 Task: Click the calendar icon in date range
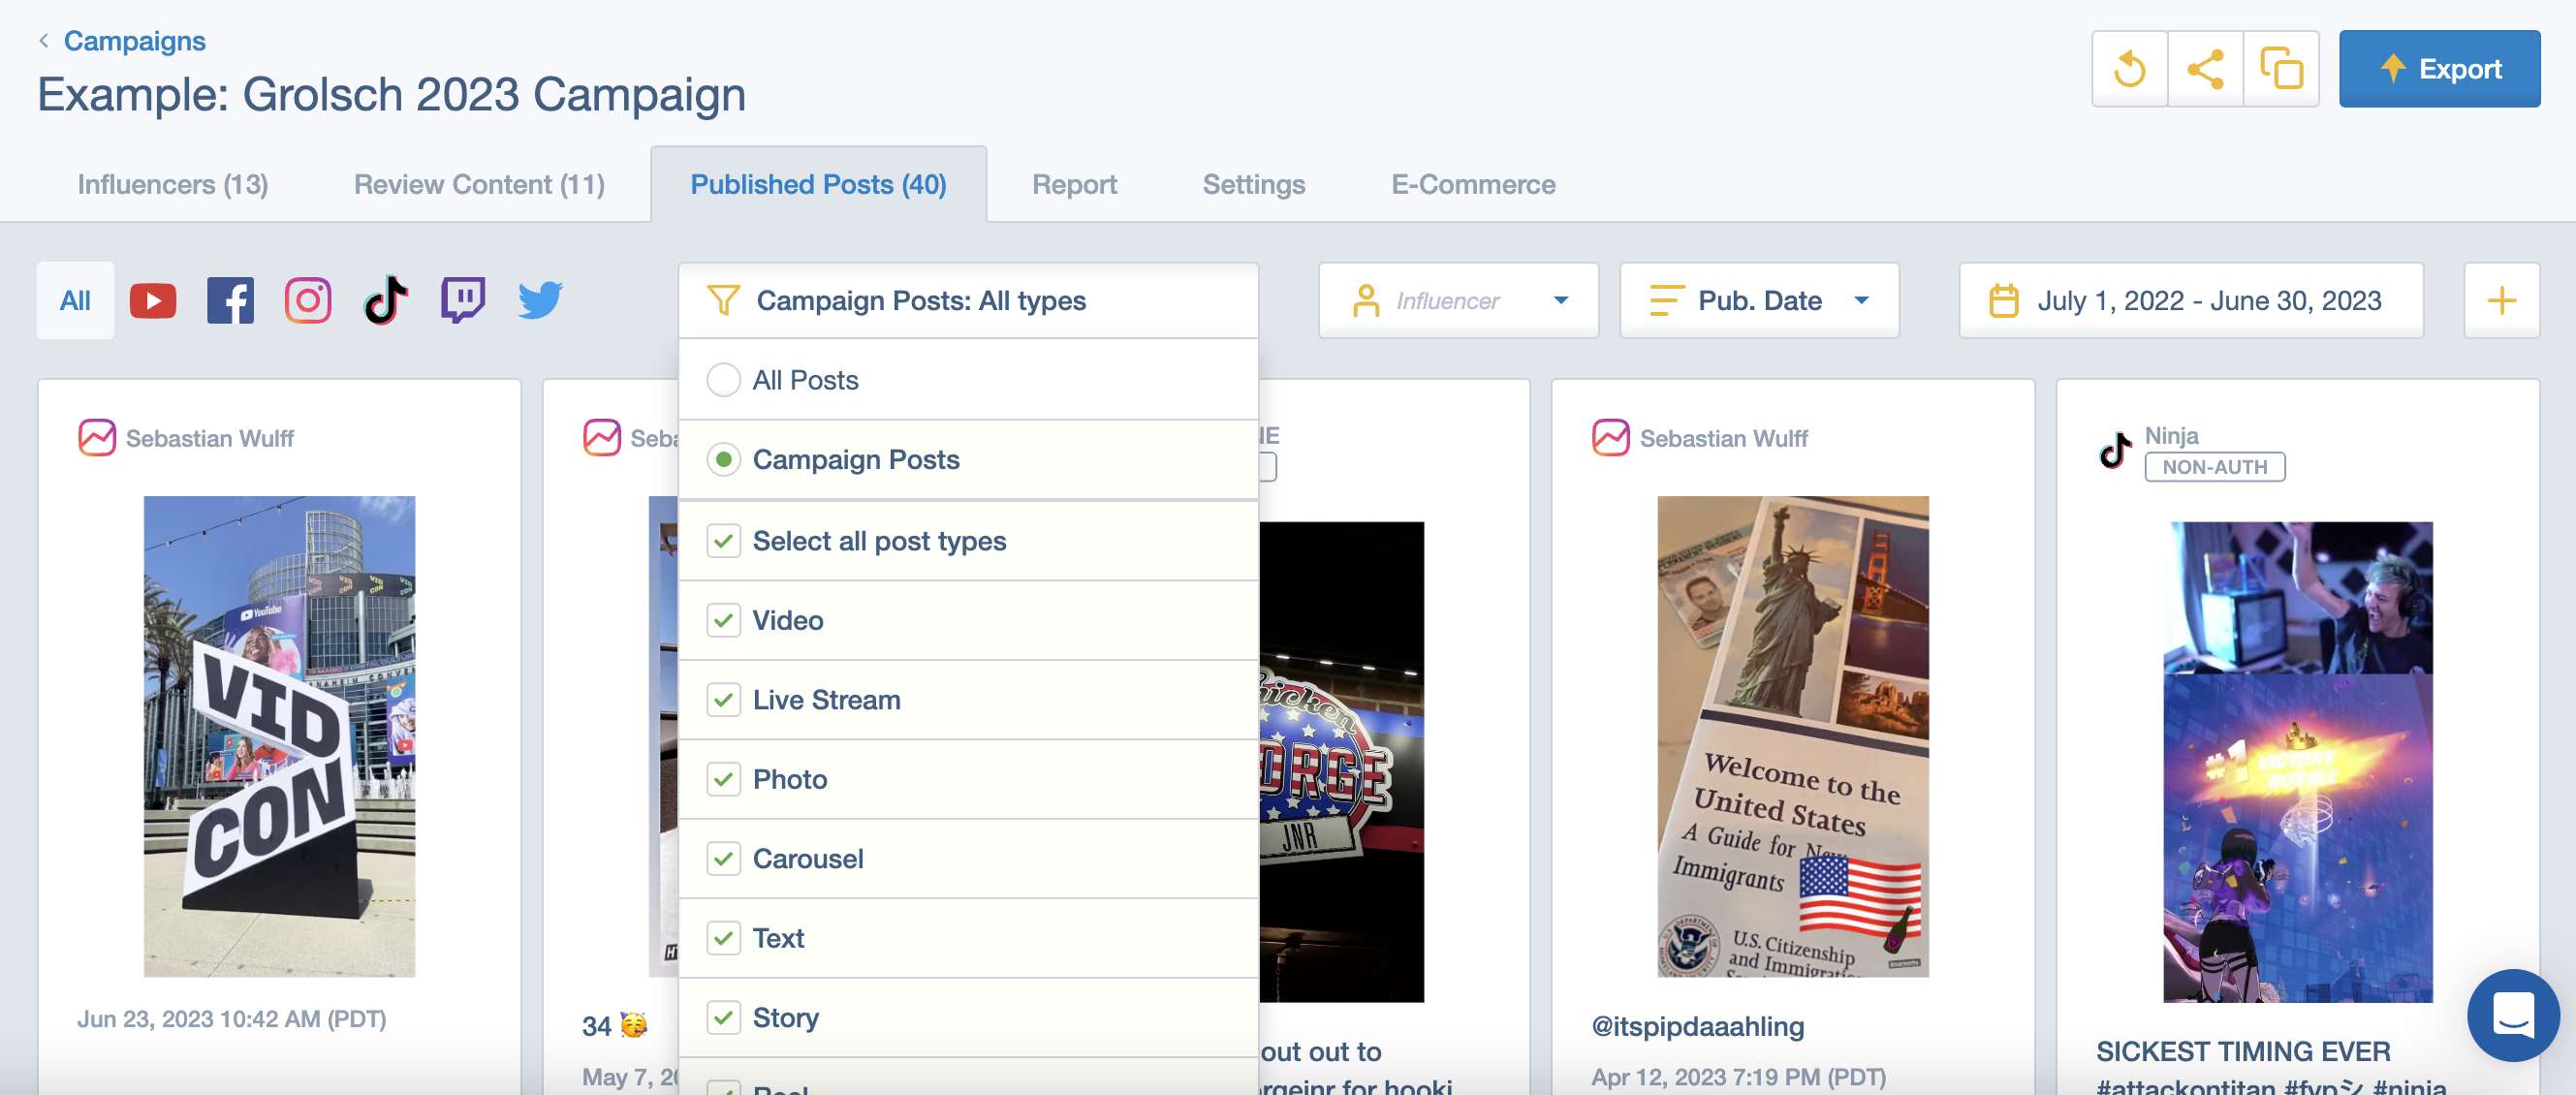point(2003,300)
